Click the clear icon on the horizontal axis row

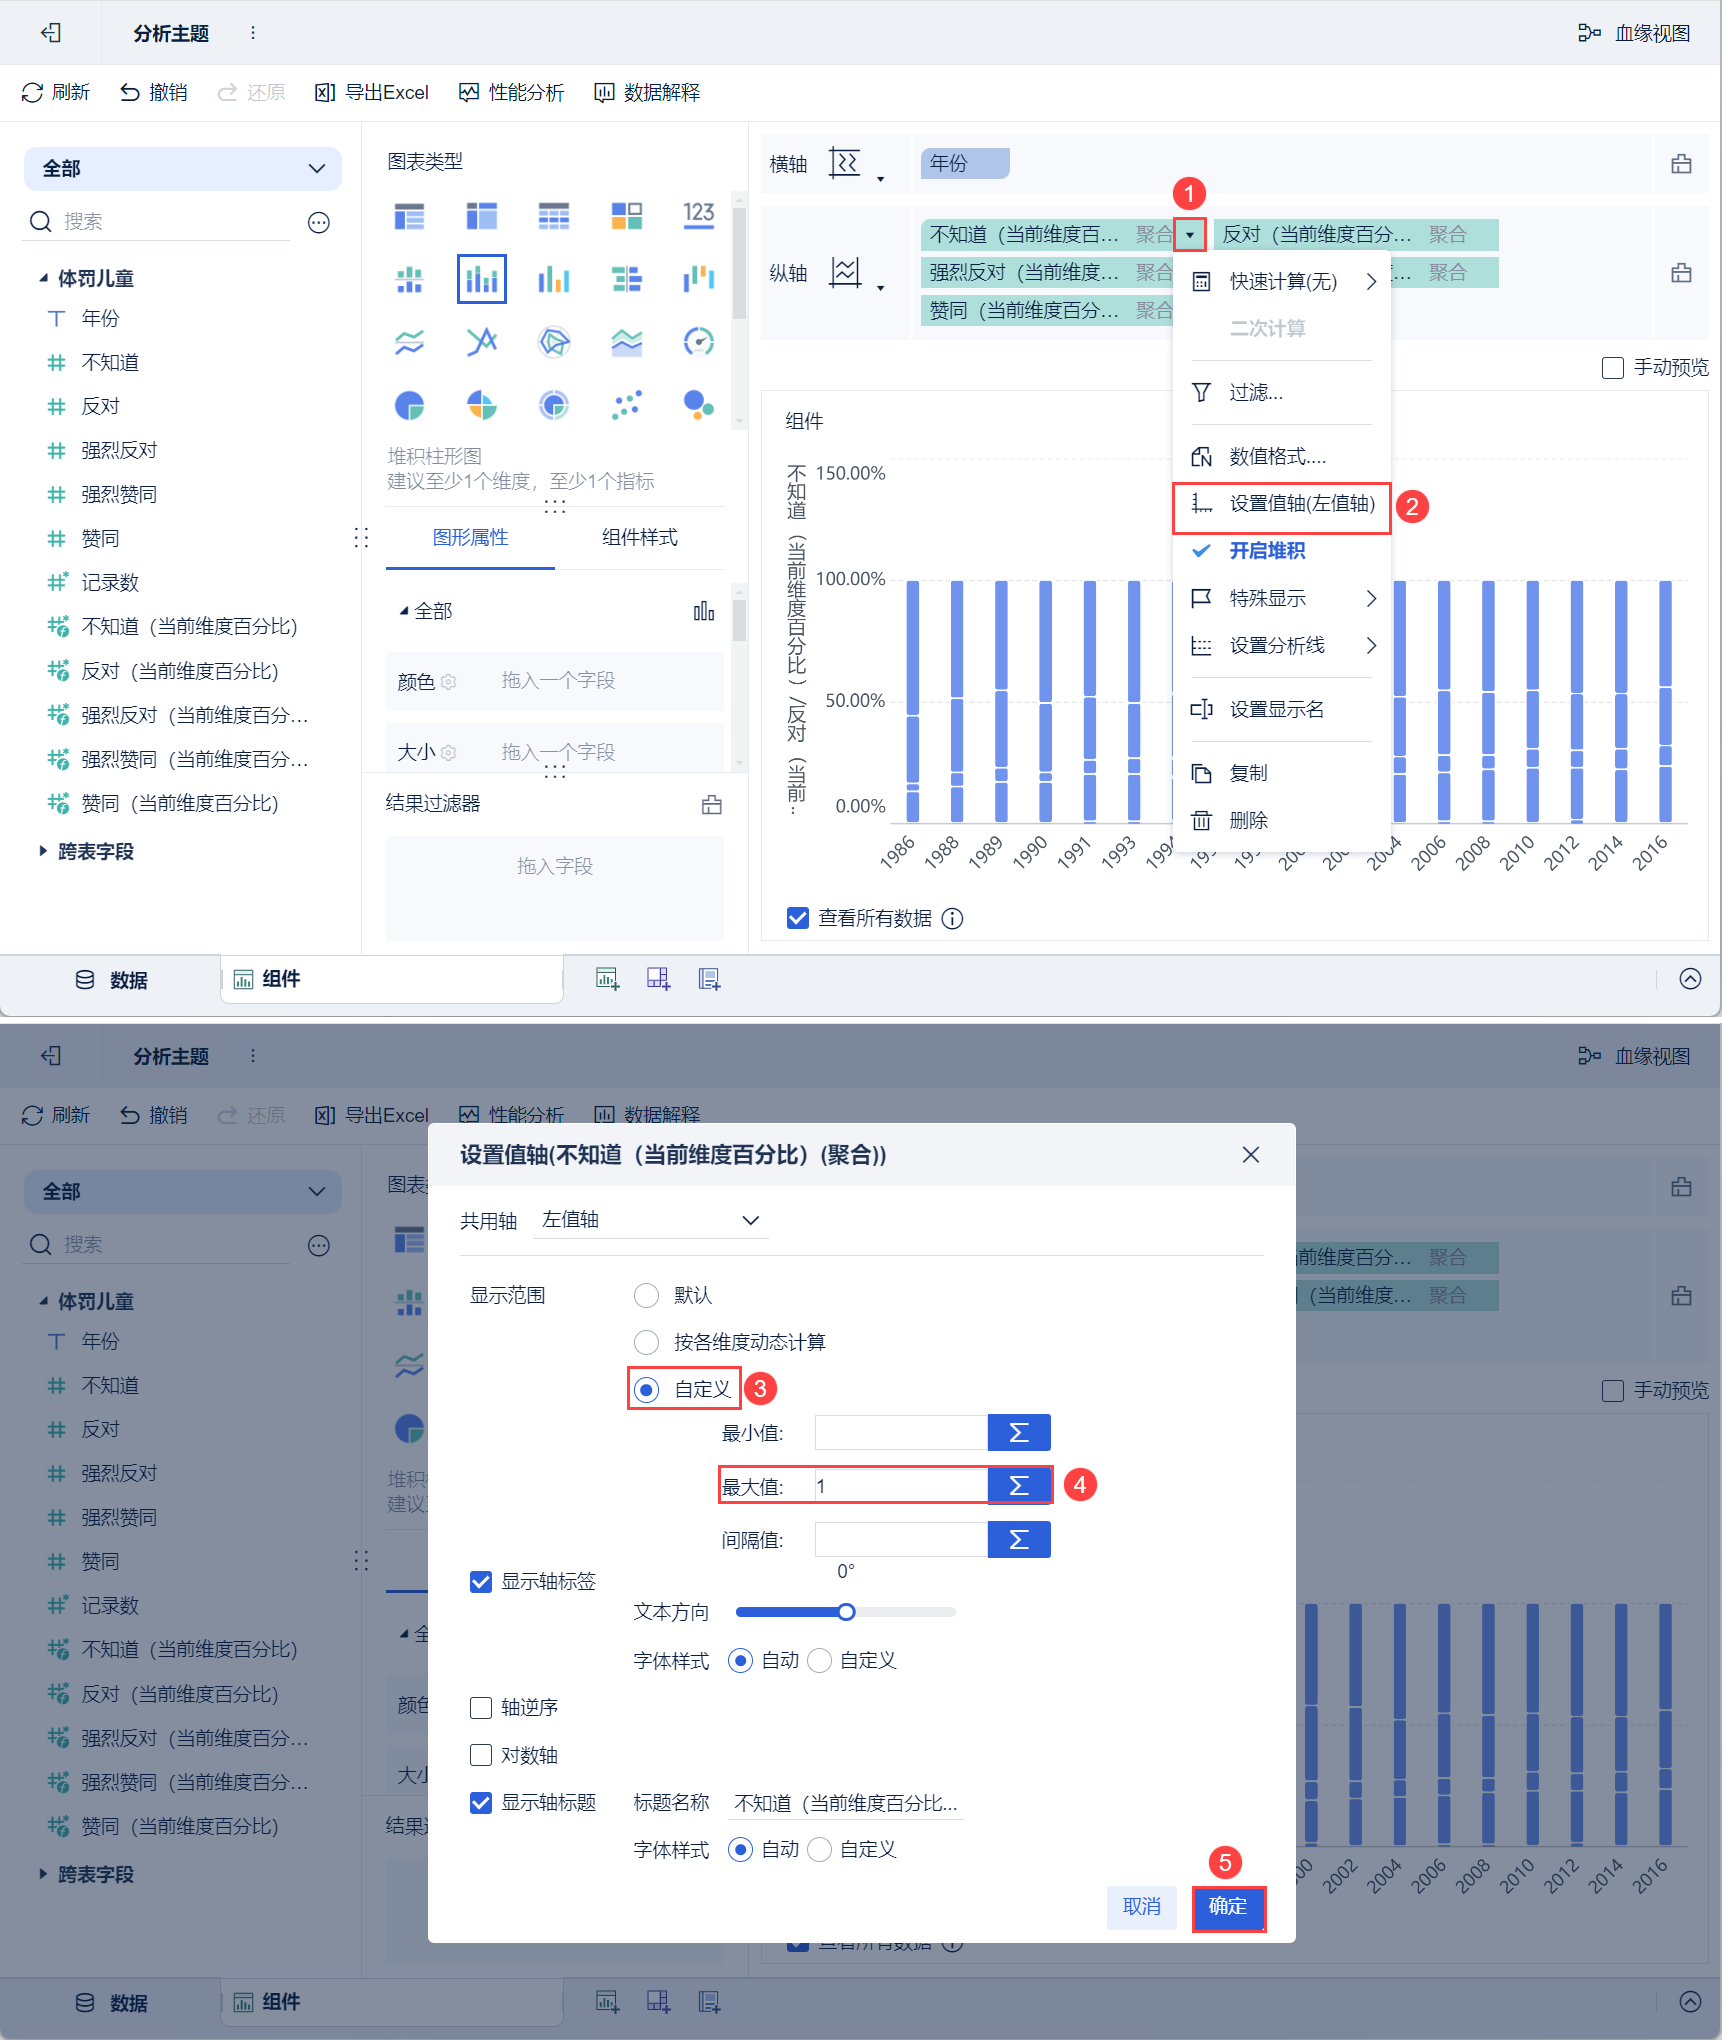tap(1682, 164)
